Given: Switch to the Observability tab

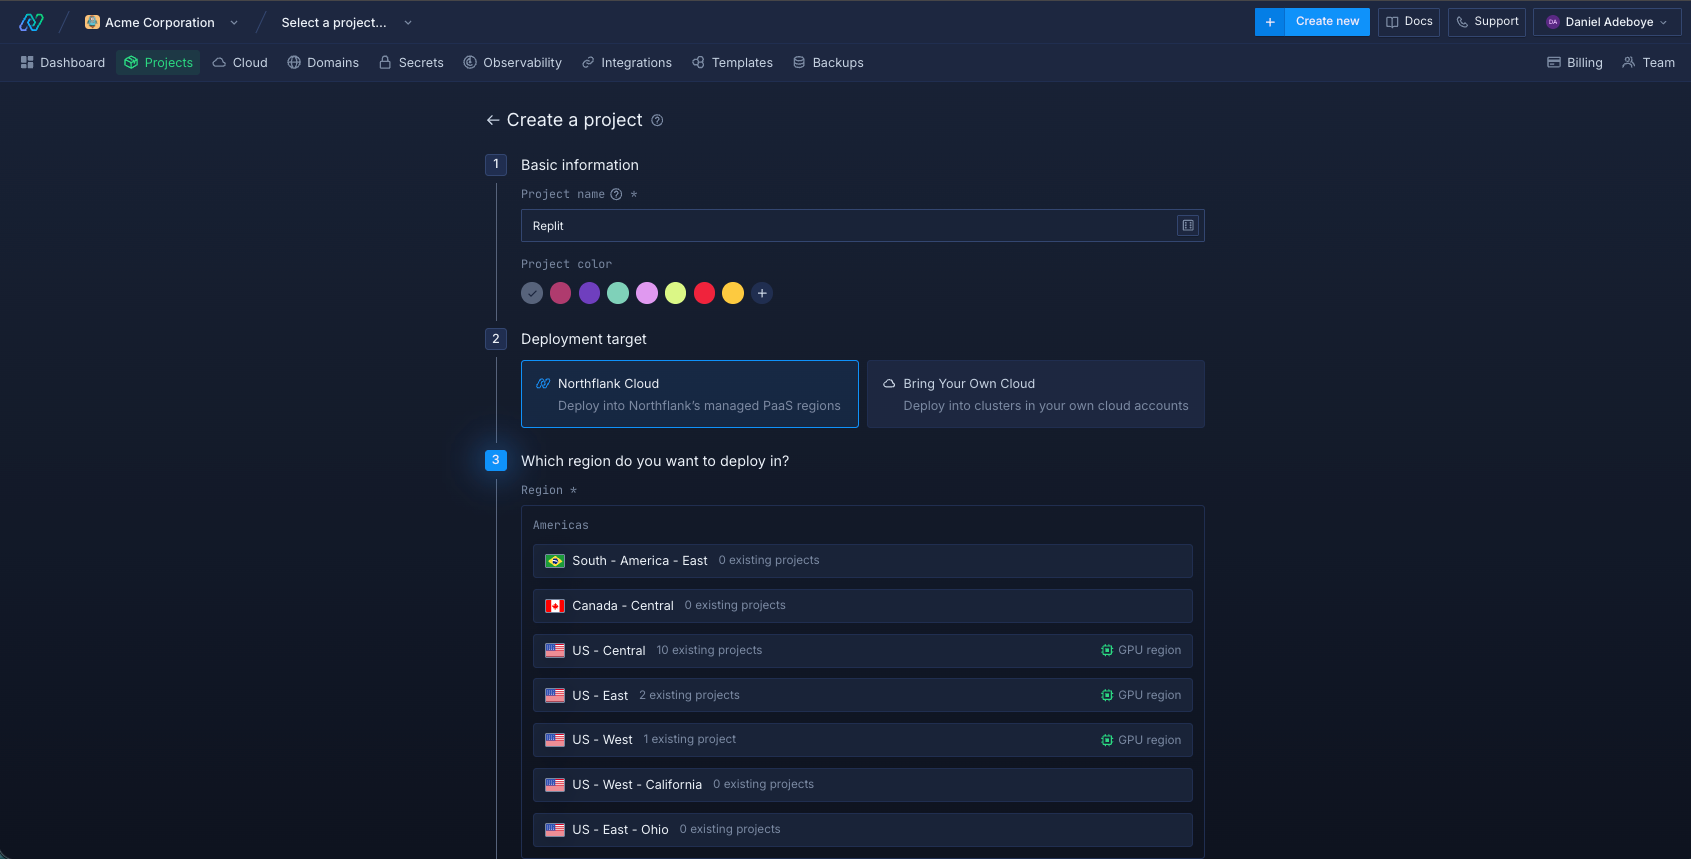Looking at the screenshot, I should pyautogui.click(x=513, y=63).
